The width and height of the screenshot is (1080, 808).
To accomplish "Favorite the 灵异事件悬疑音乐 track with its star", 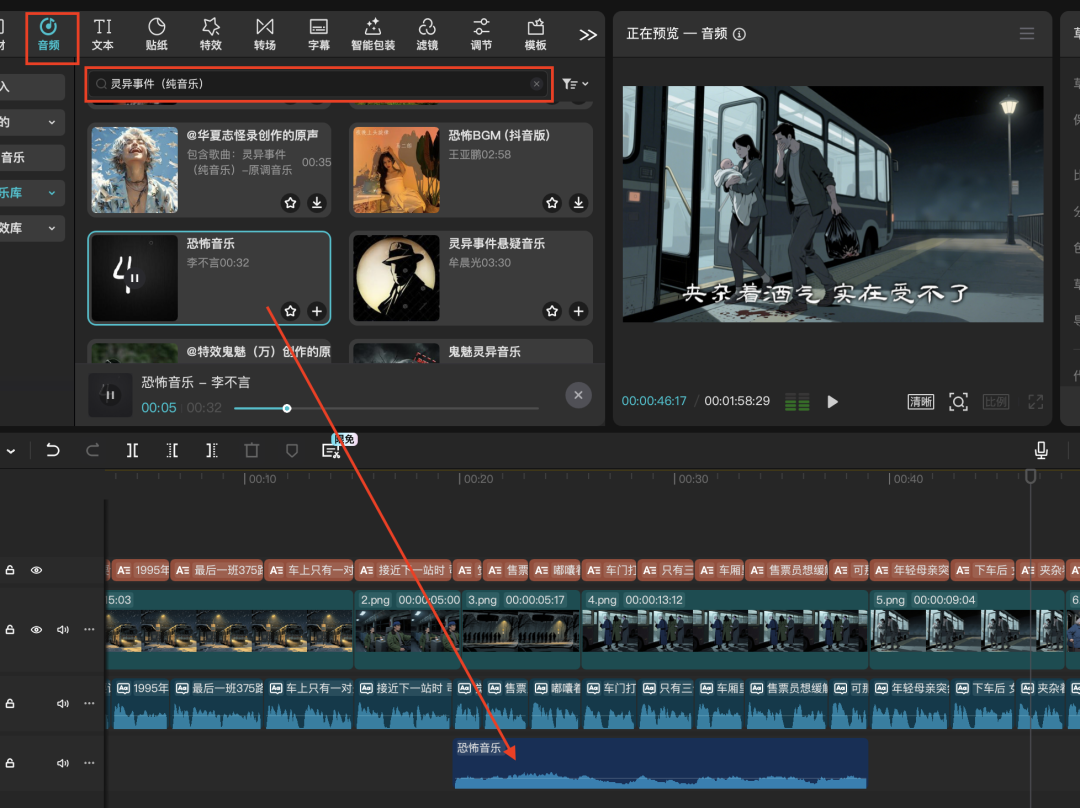I will [x=552, y=311].
